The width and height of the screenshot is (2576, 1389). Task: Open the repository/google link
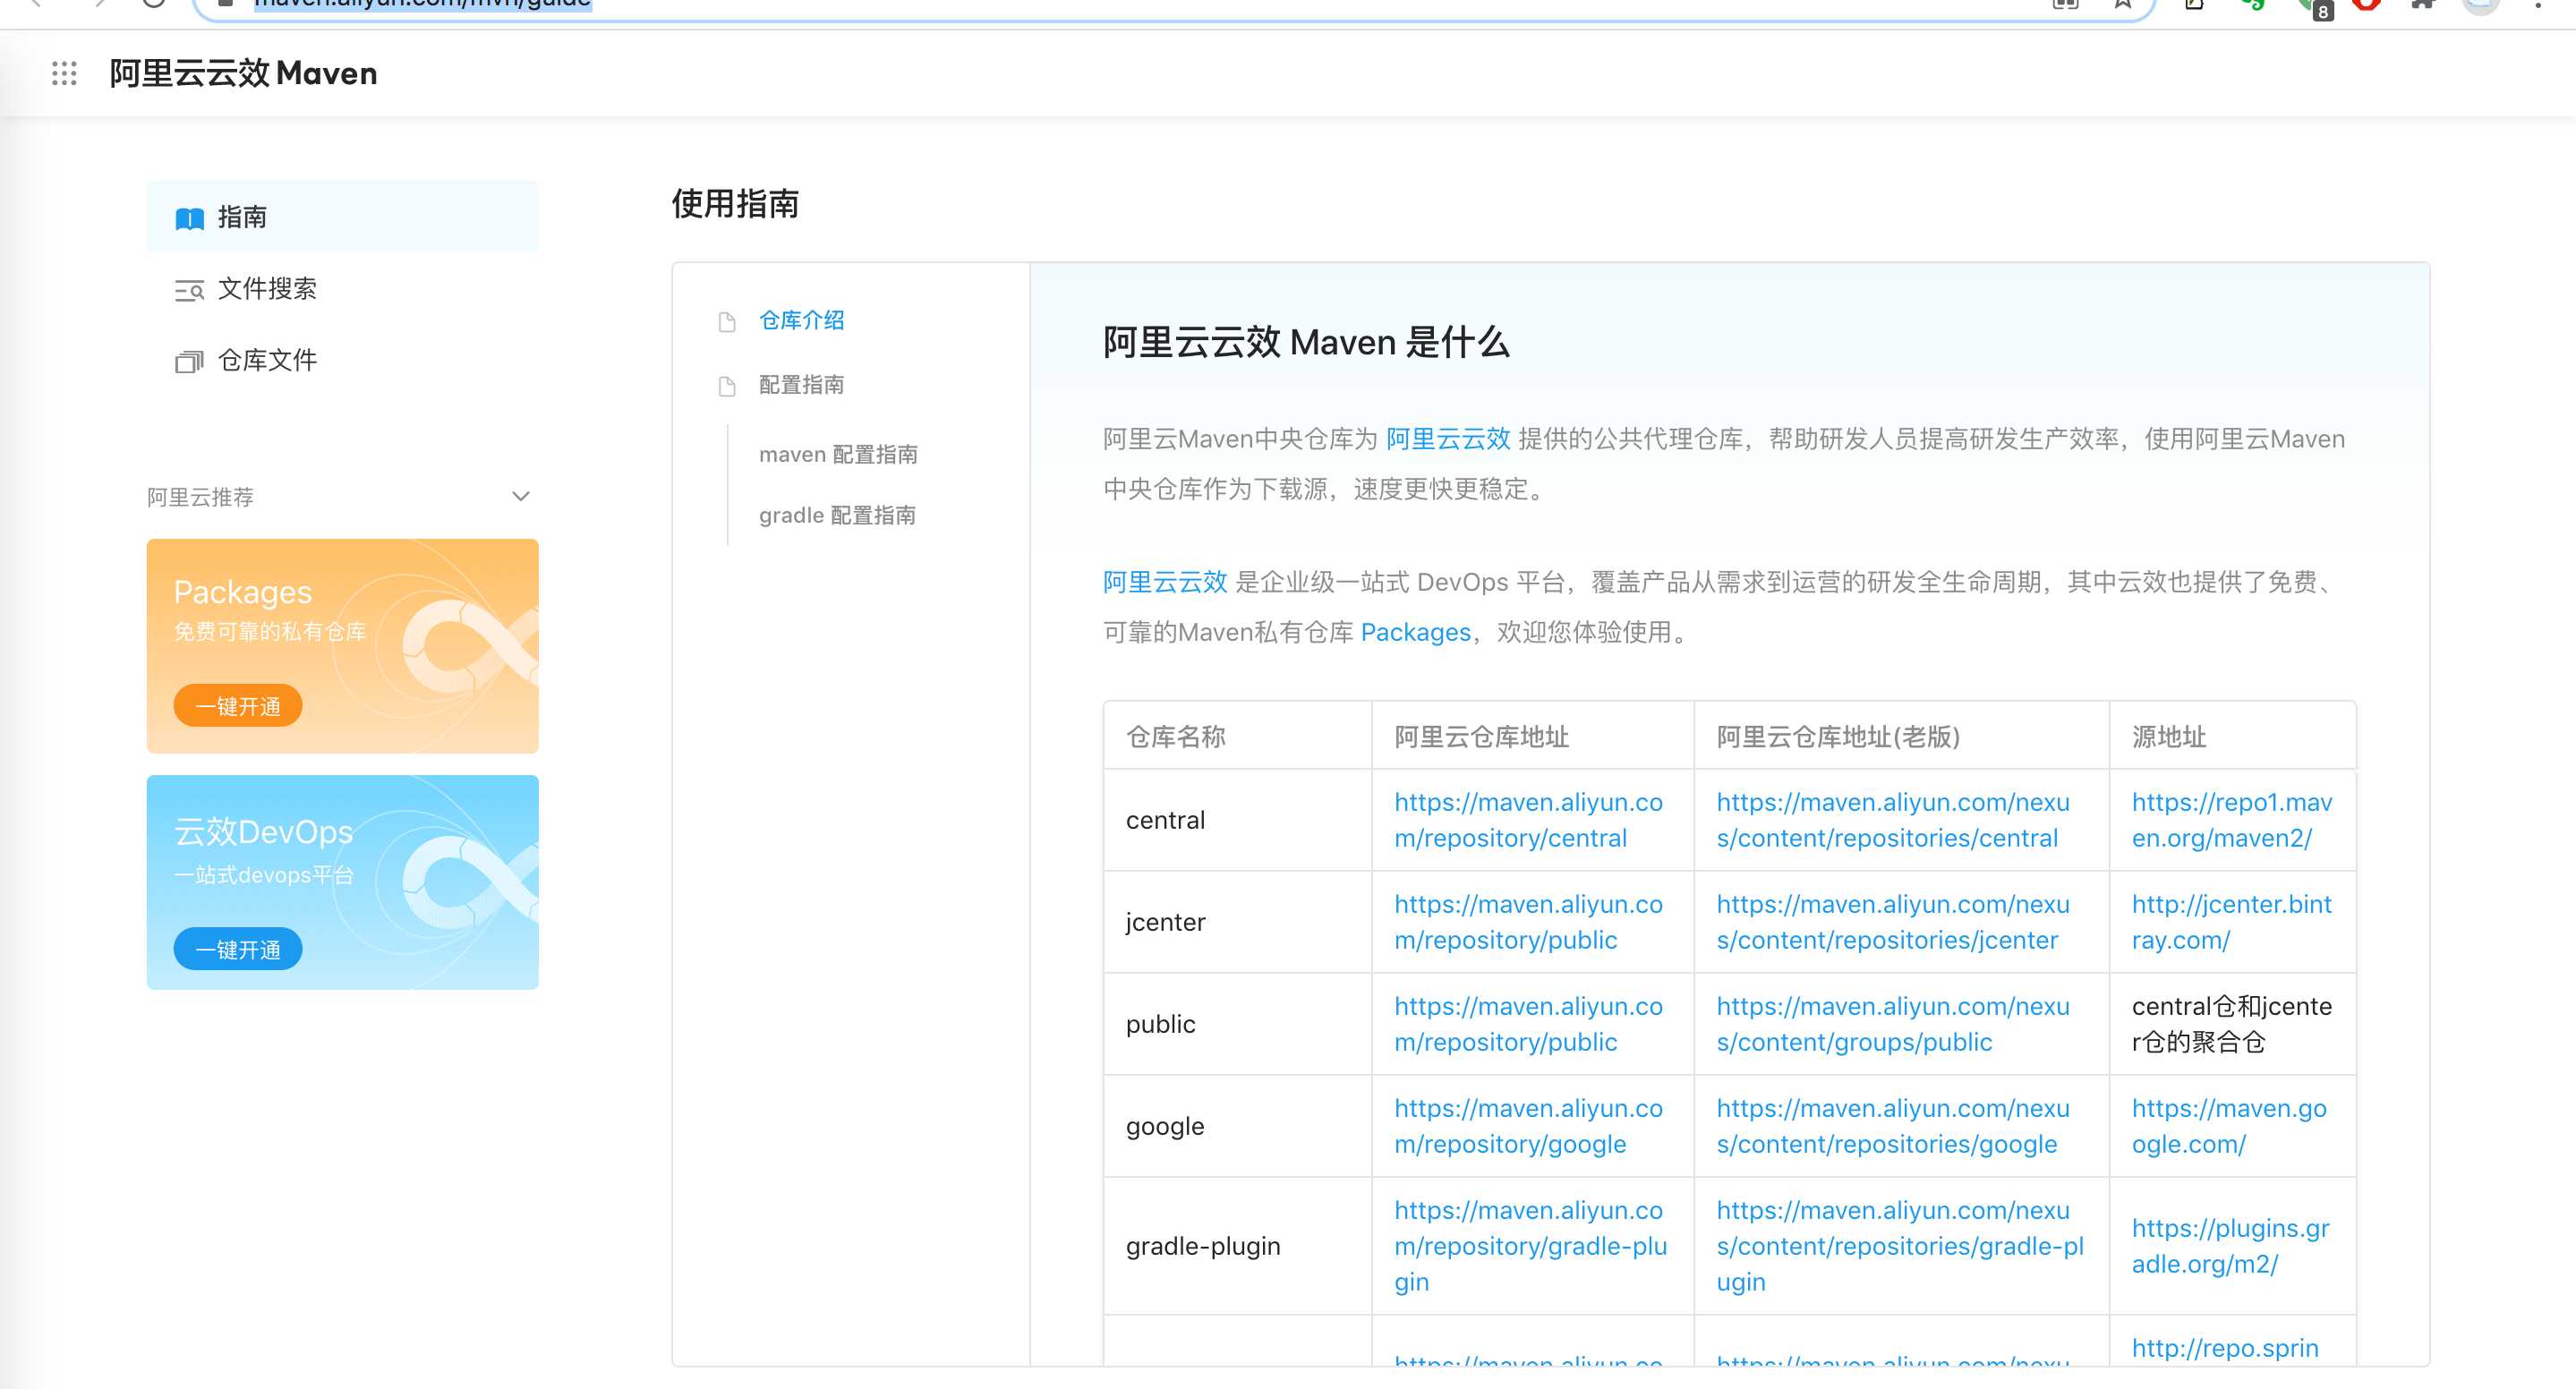1528,1126
